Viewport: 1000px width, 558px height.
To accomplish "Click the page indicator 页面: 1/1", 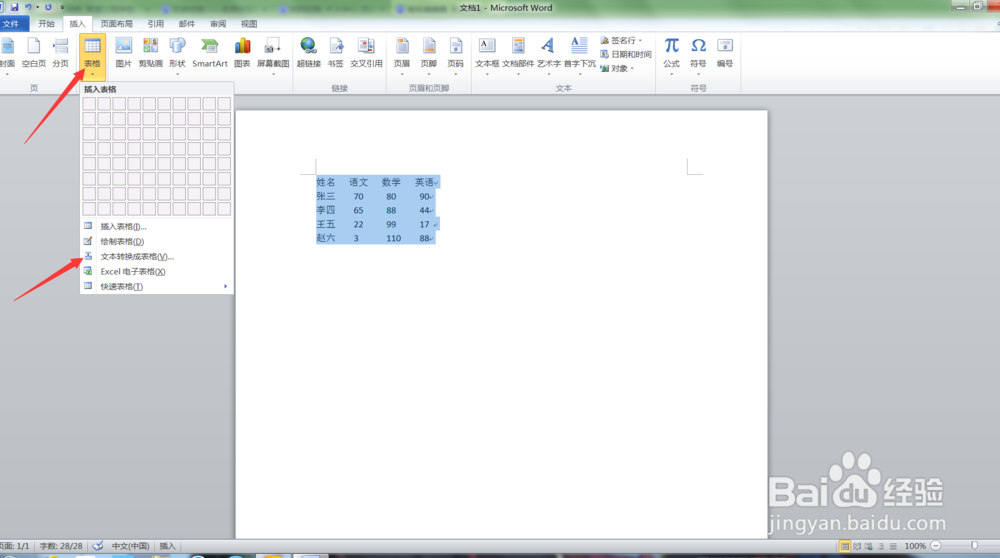I will pyautogui.click(x=15, y=546).
